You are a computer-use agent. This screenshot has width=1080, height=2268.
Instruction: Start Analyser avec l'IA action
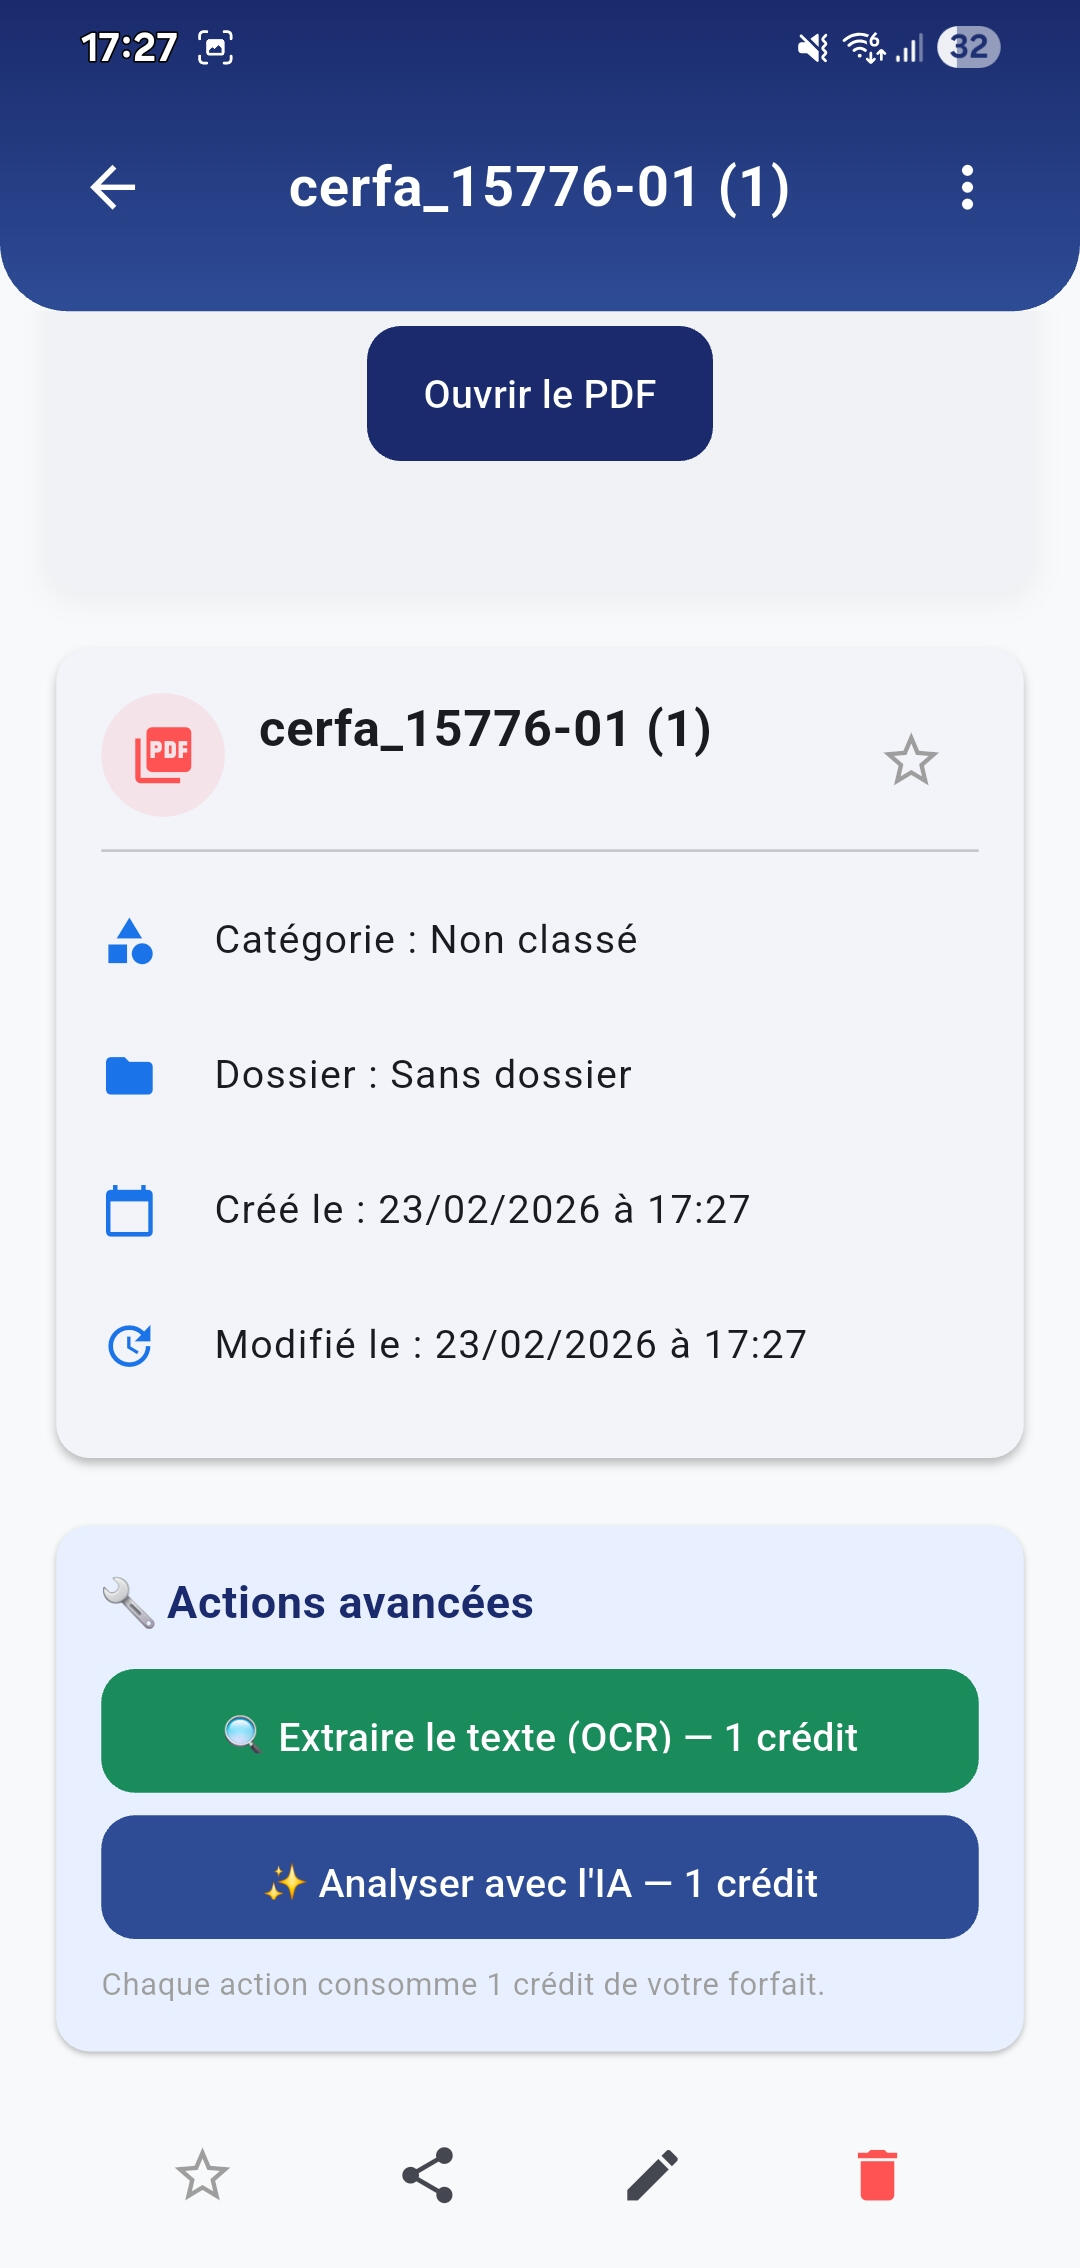(540, 1877)
